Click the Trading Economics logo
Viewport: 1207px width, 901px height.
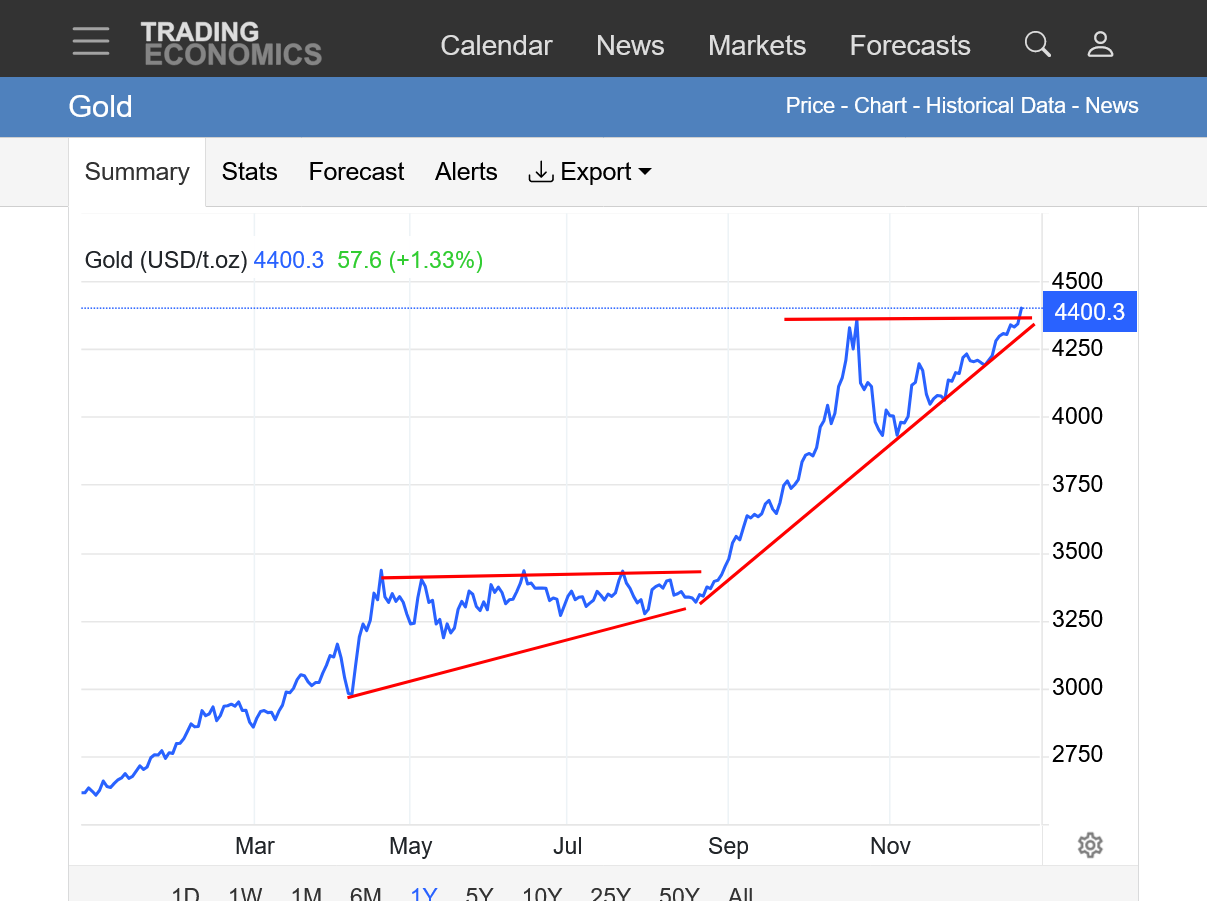click(230, 44)
